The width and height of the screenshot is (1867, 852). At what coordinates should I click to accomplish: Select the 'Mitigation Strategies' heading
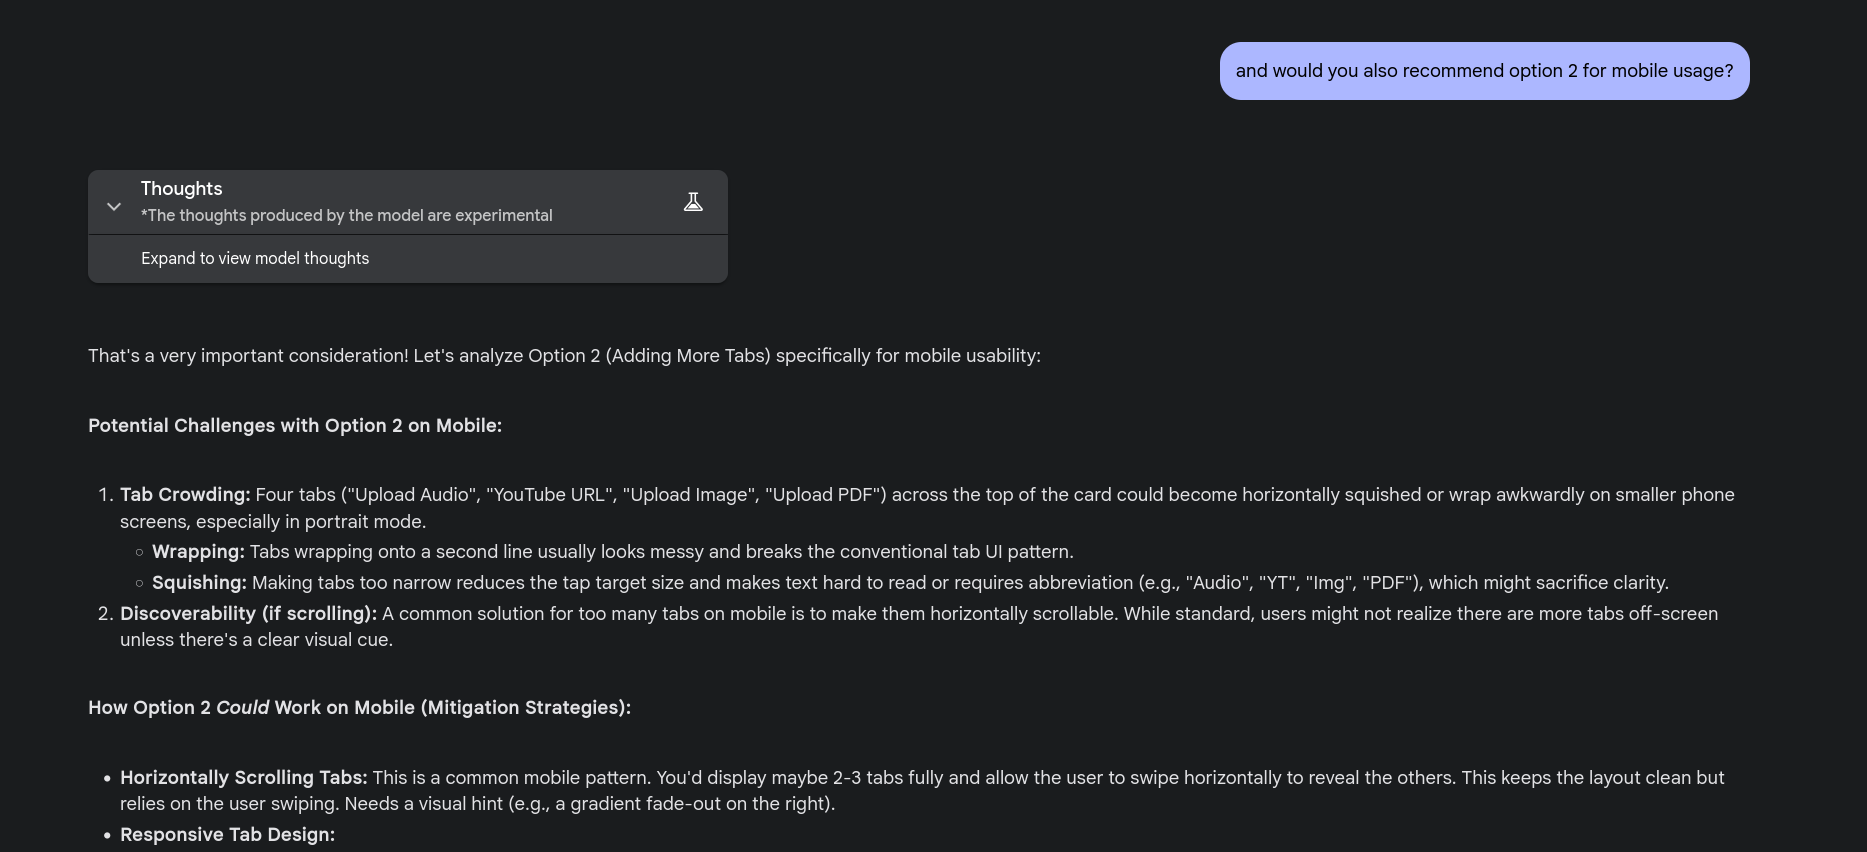pyautogui.click(x=359, y=707)
